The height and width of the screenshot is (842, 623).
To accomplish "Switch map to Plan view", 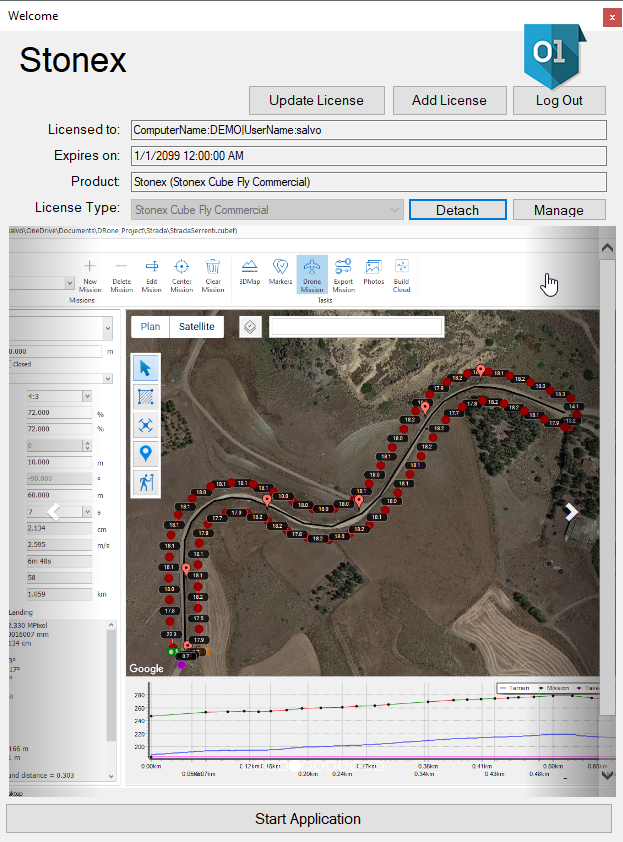I will (x=150, y=326).
